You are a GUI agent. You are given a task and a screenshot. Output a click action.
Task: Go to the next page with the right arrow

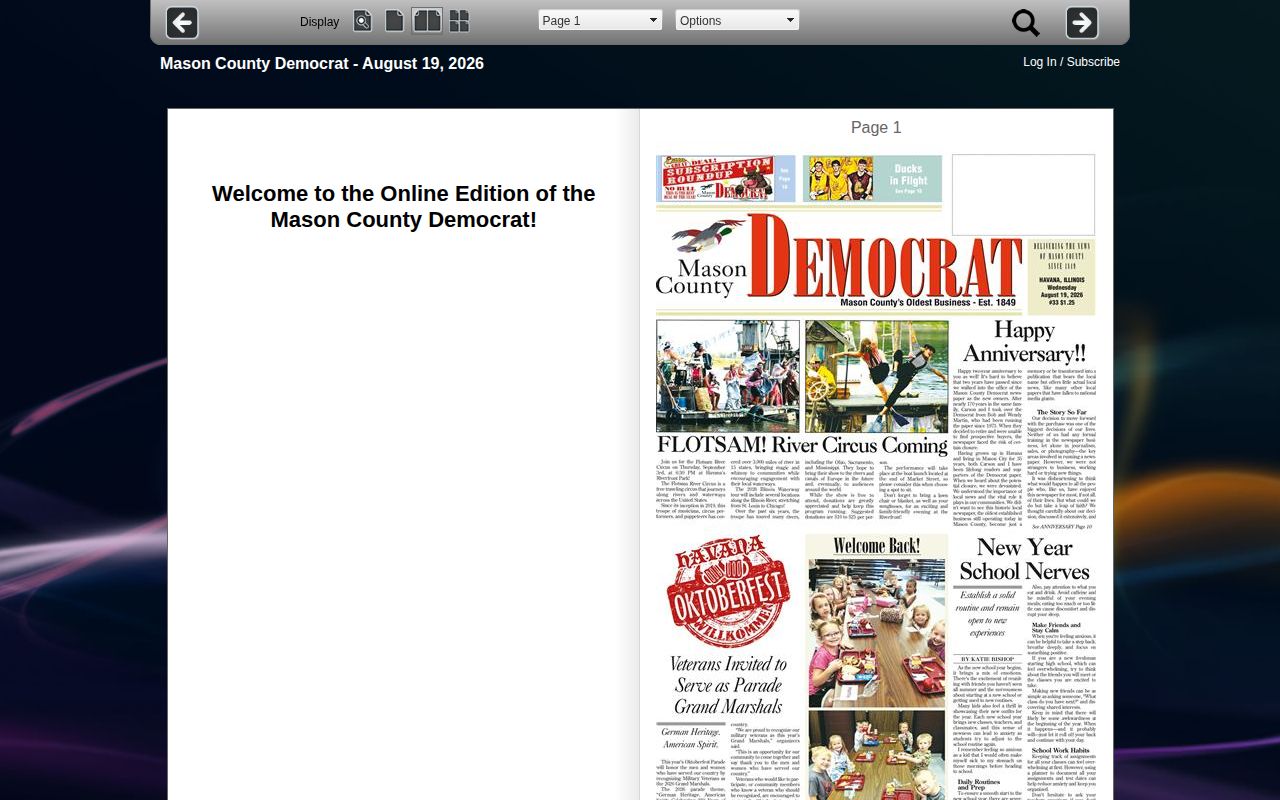coord(1082,22)
